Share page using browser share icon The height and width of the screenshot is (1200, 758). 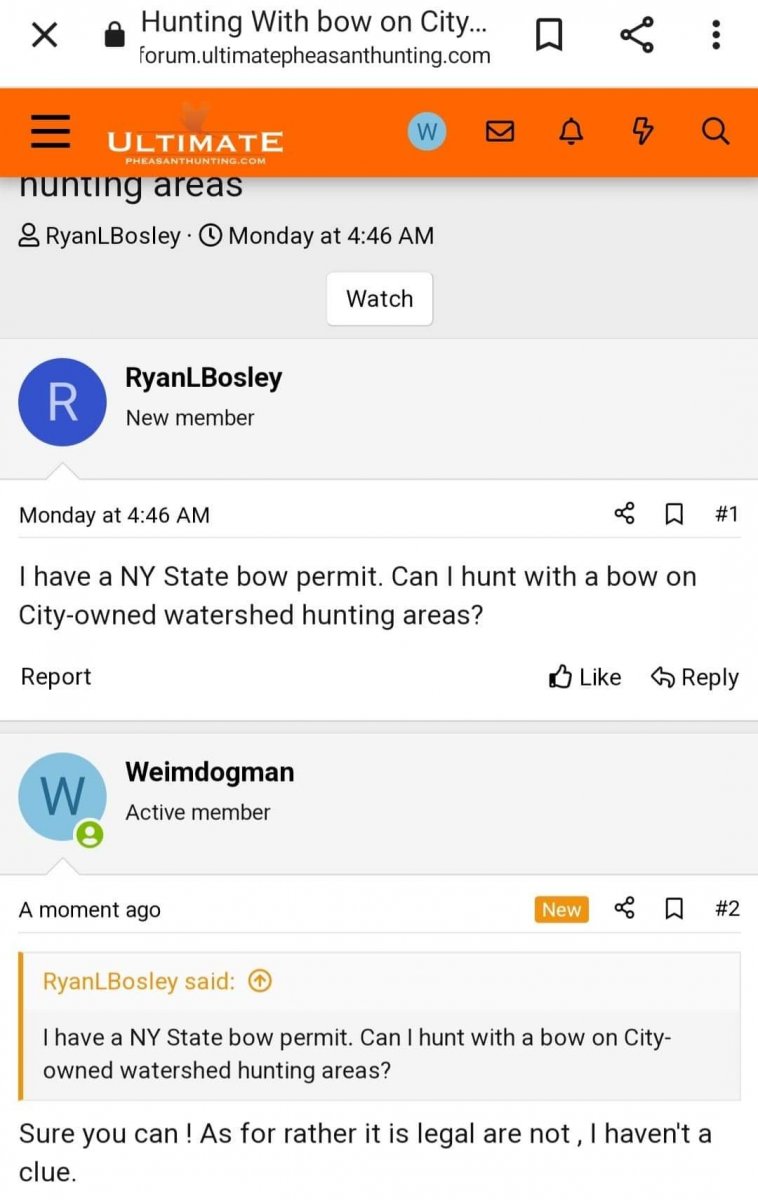coord(637,36)
